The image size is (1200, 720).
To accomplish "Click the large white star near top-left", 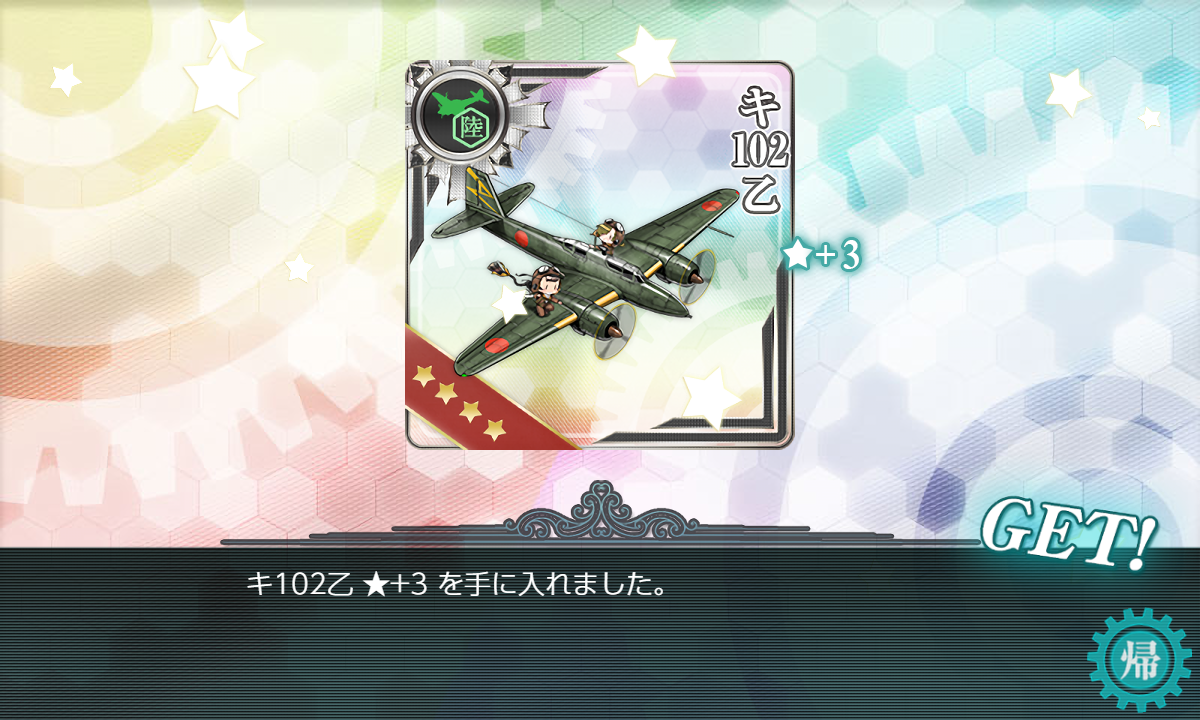I will point(222,68).
